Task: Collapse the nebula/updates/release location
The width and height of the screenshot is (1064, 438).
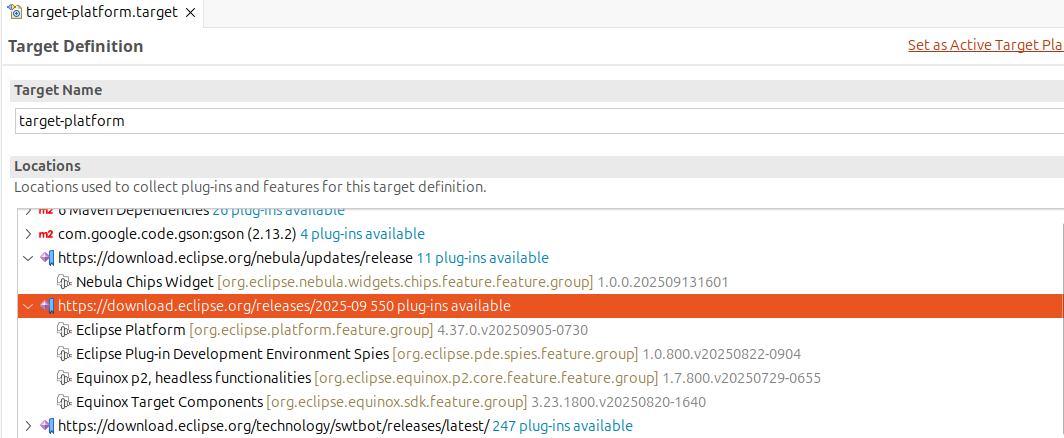Action: coord(27,258)
